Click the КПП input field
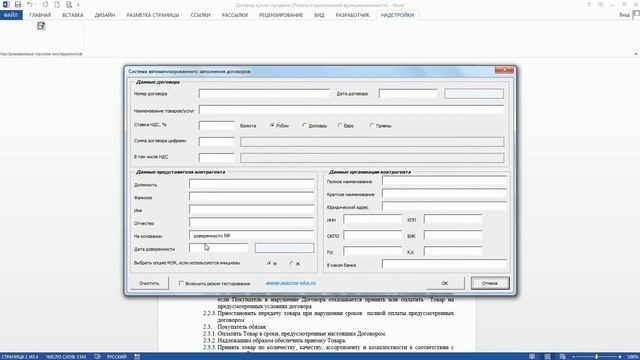640x360 pixels. (x=453, y=220)
